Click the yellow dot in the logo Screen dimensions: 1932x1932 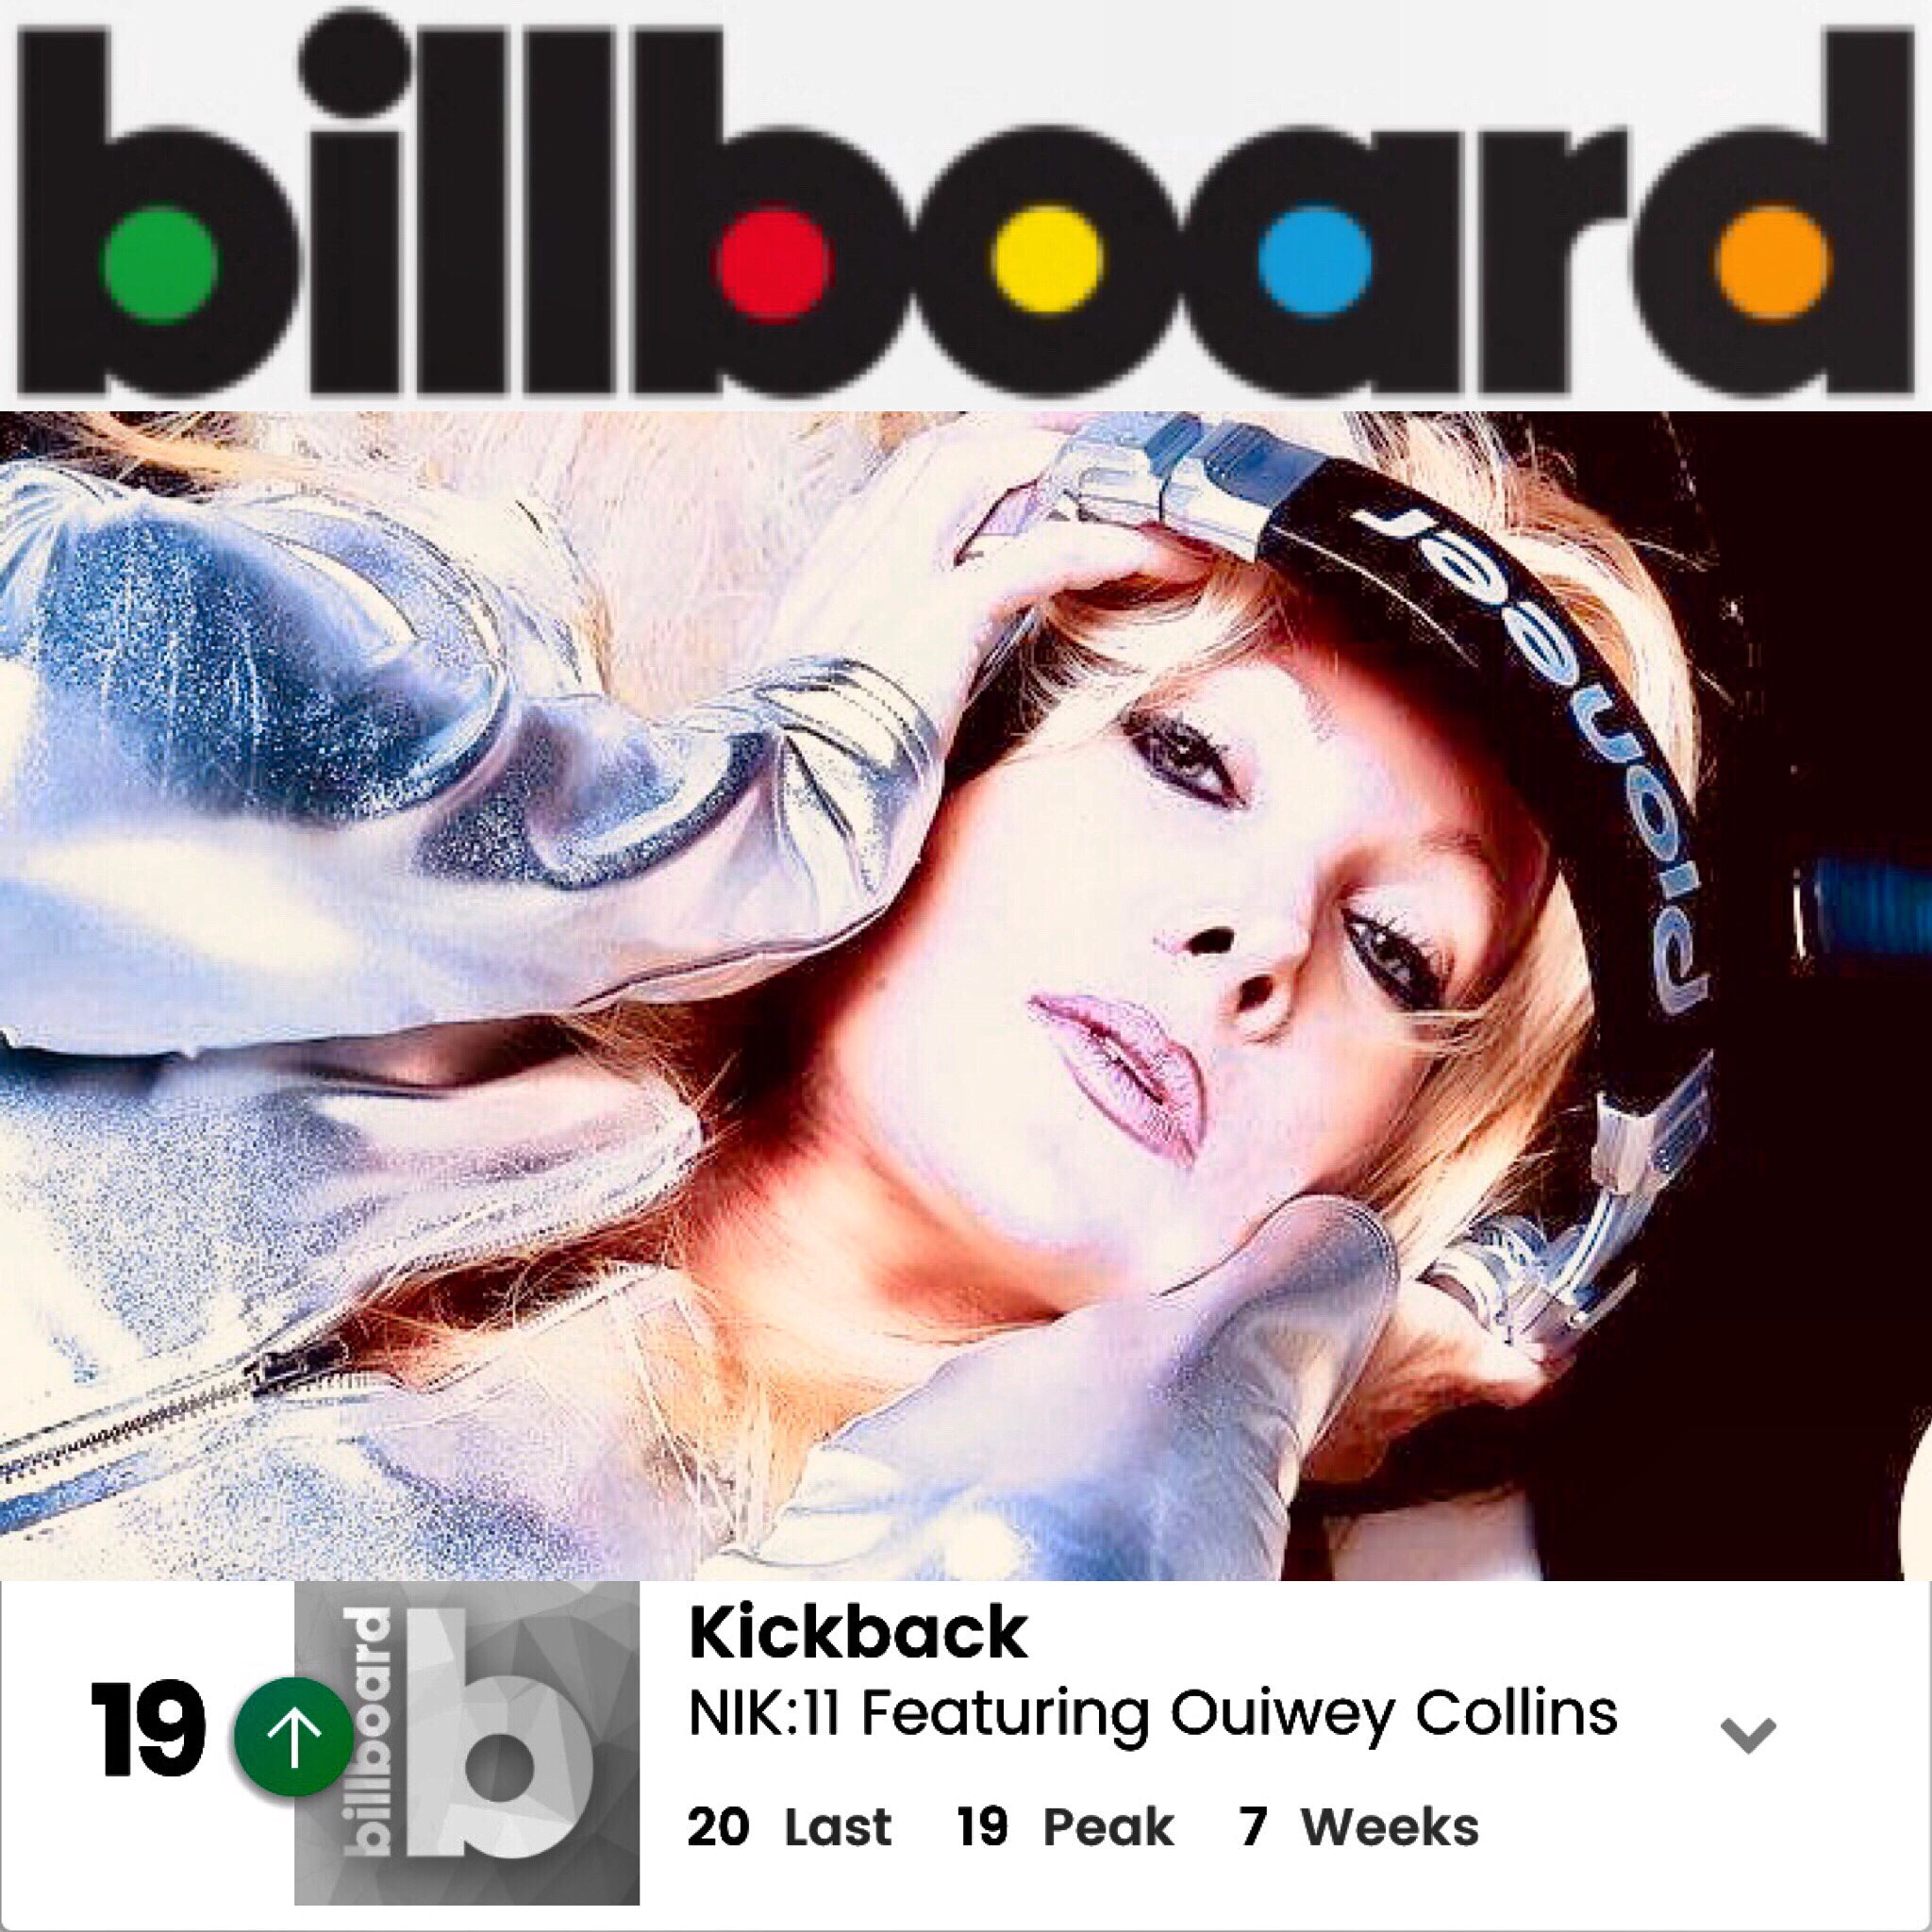(1046, 263)
